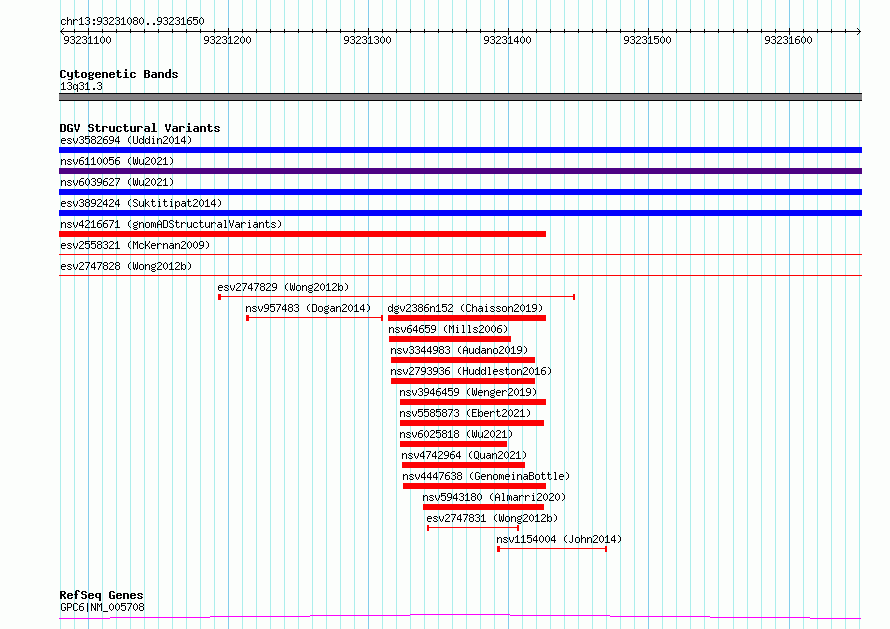The width and height of the screenshot is (890, 629).
Task: Click nsv1154004 (John2014) interval line
Action: [552, 549]
